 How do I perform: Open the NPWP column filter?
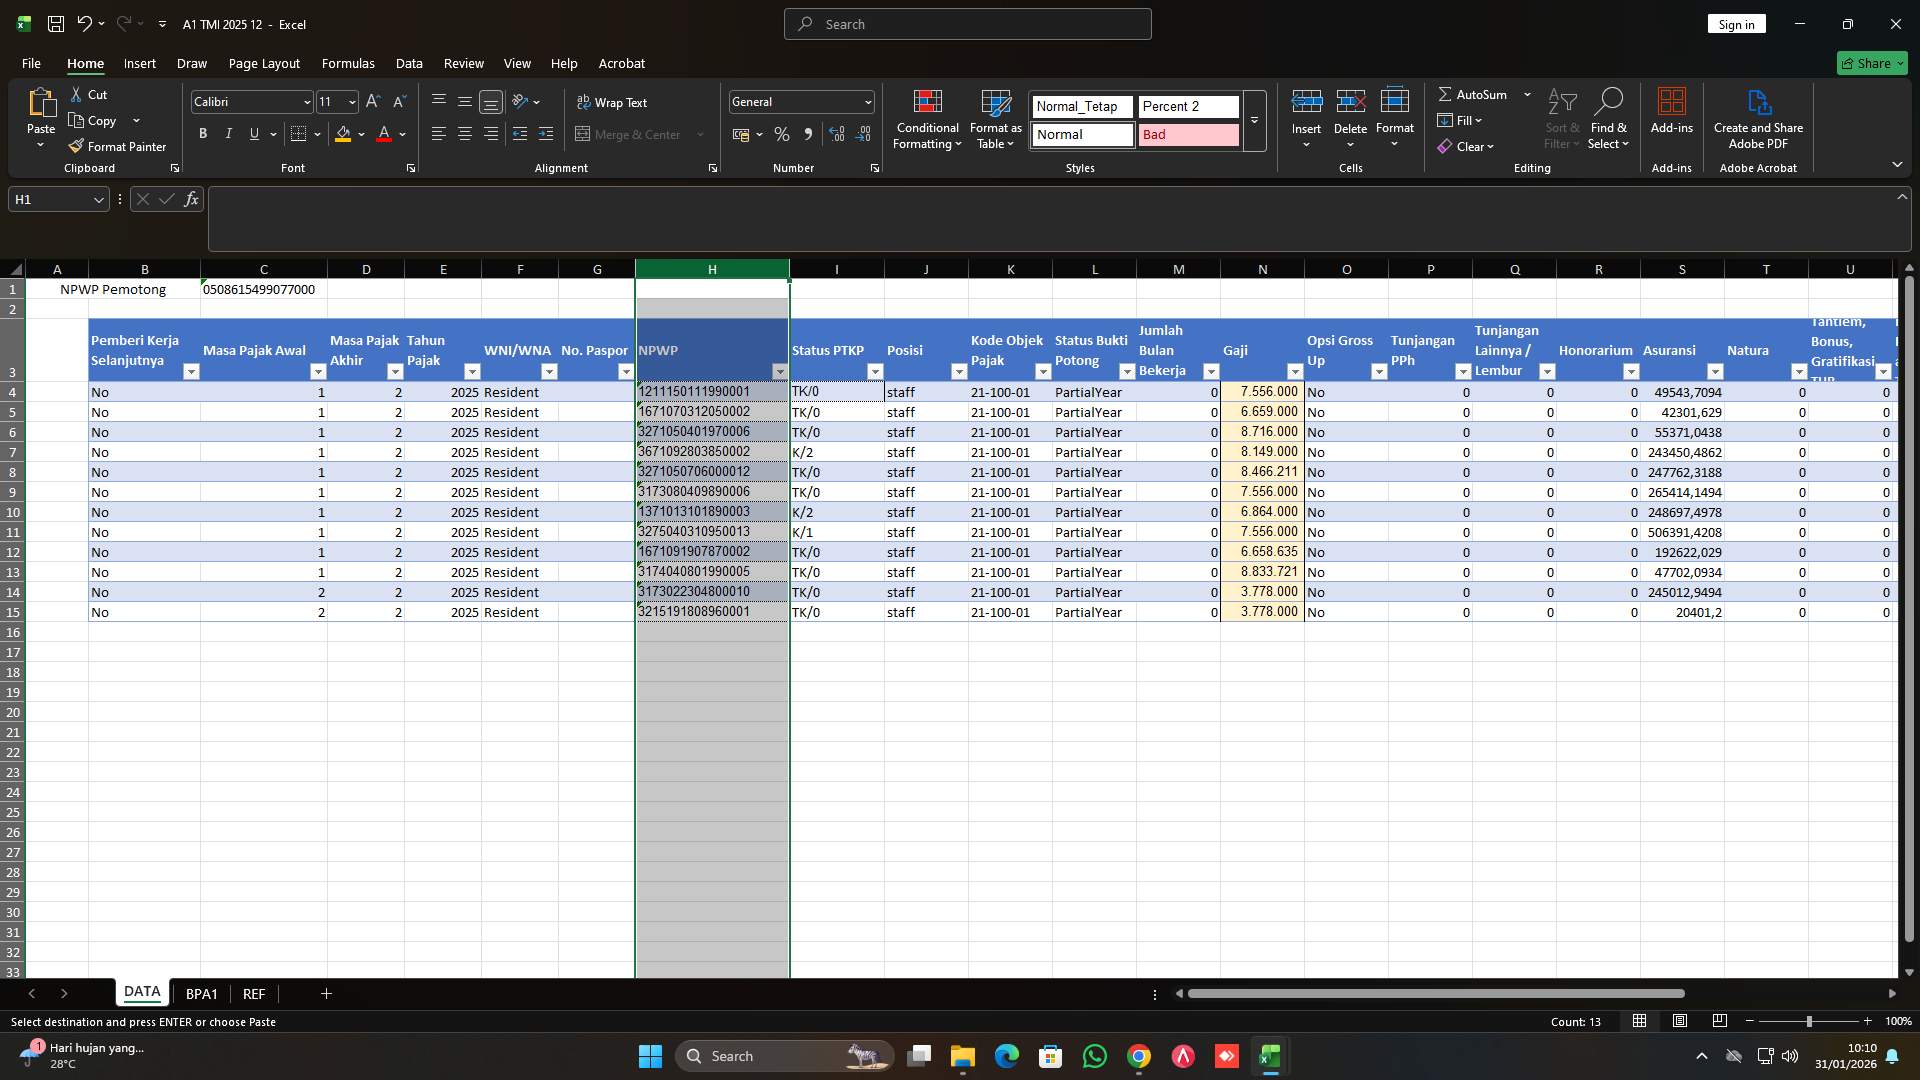(780, 371)
